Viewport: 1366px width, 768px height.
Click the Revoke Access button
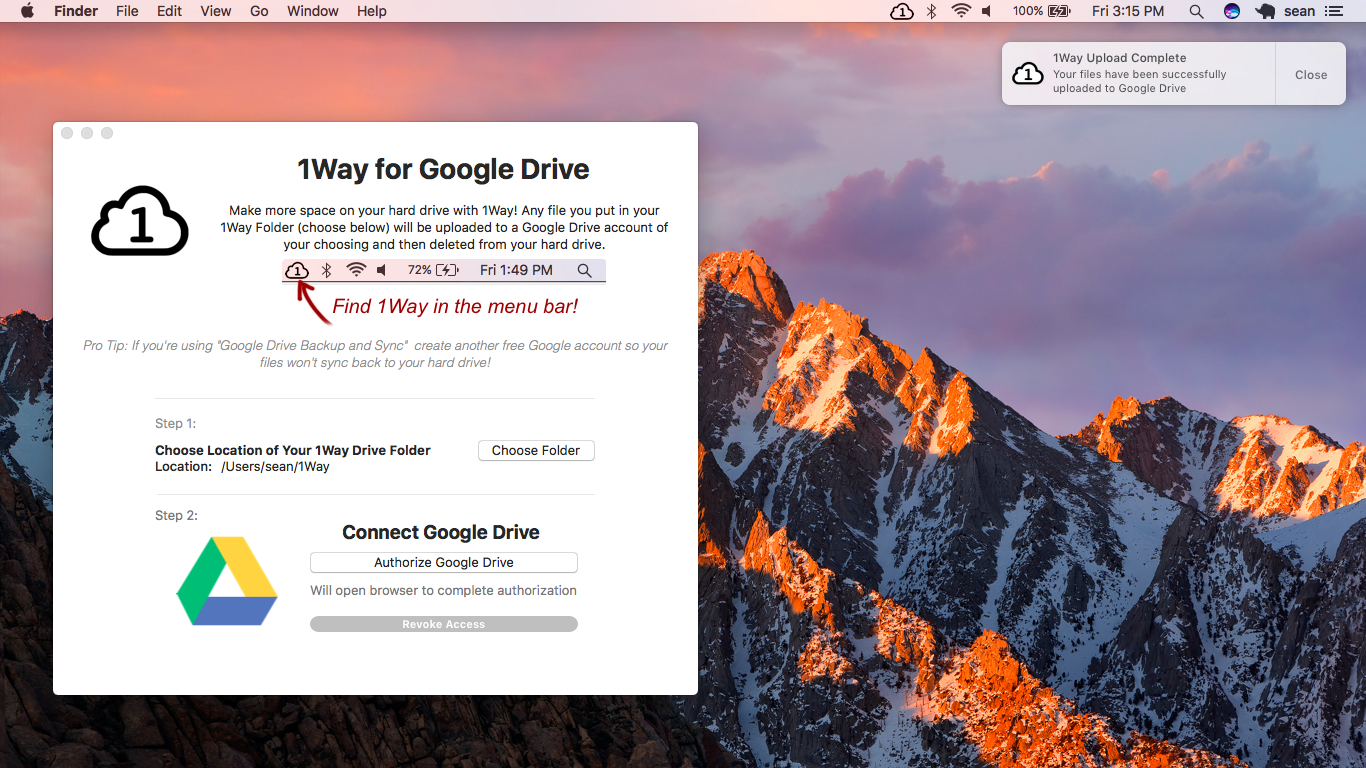pos(443,623)
